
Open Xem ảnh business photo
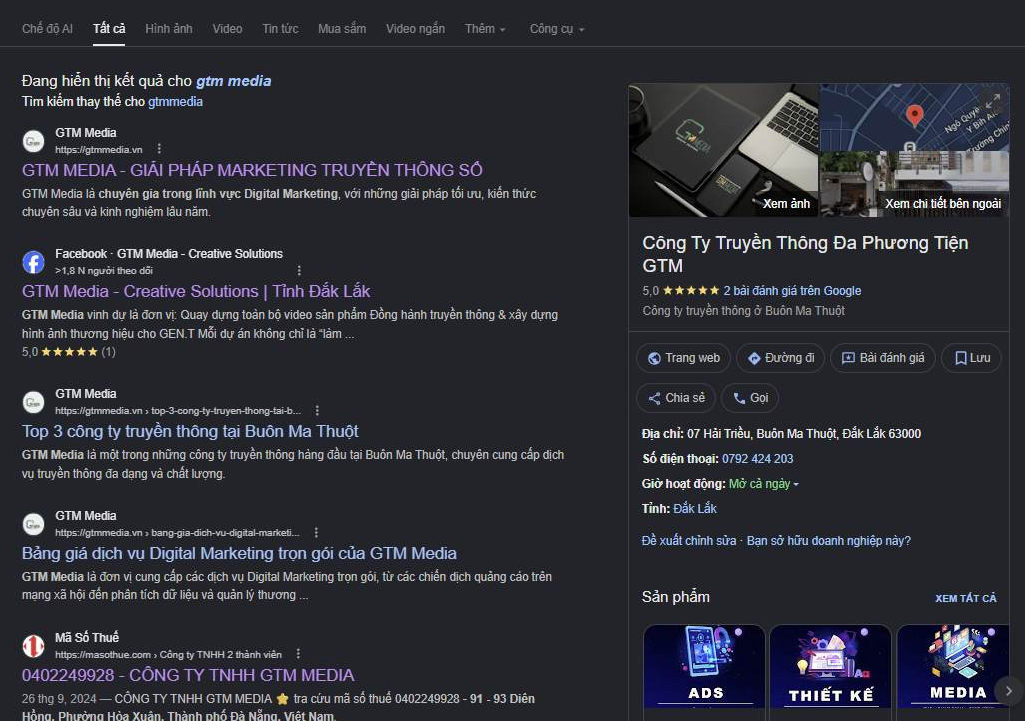(x=723, y=150)
